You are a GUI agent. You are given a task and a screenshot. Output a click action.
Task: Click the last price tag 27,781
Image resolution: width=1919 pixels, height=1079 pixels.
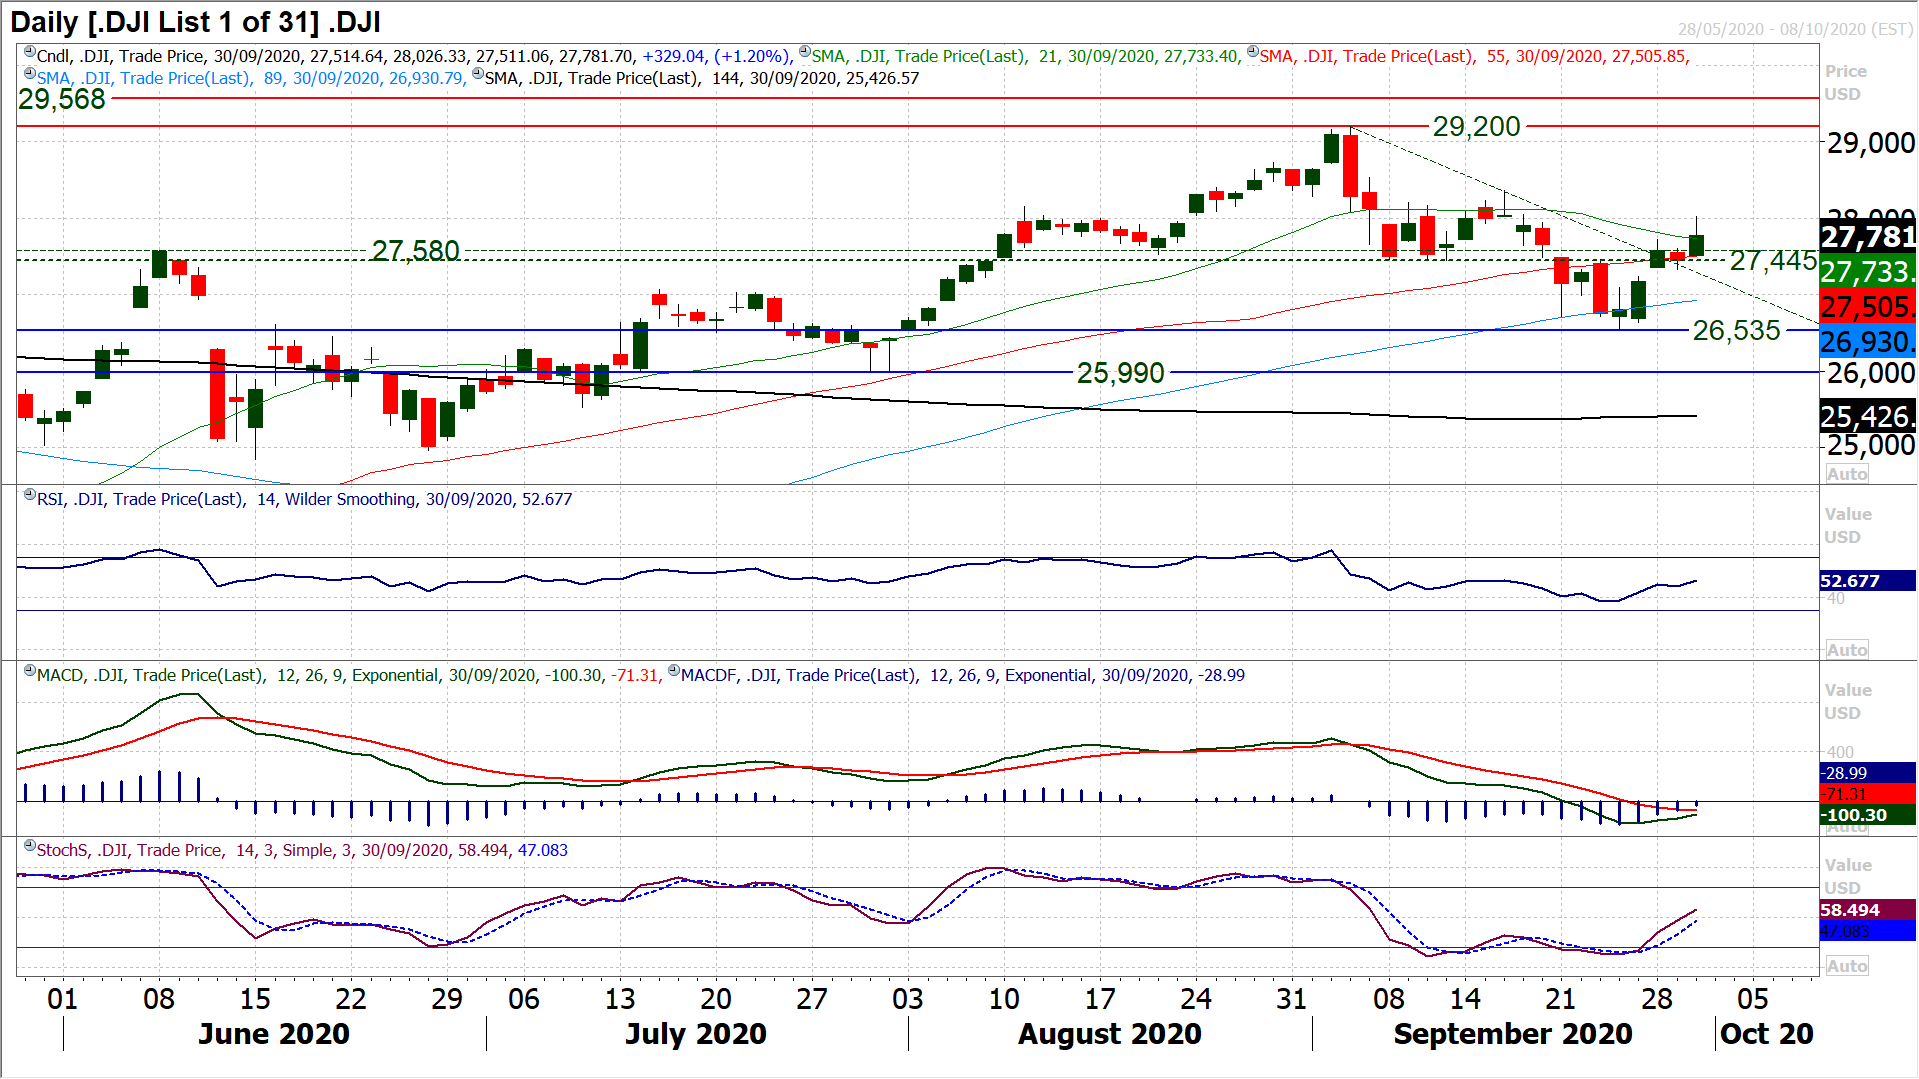(1867, 237)
